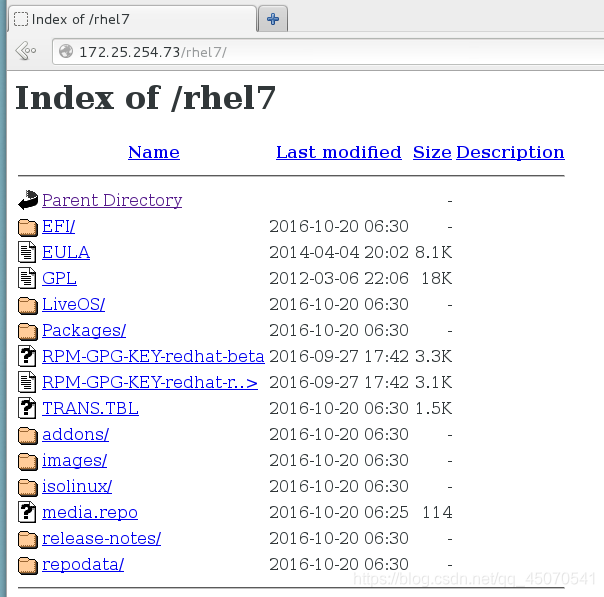
Task: Click GPL's date '2012-03-06 22:06'
Action: tap(339, 278)
